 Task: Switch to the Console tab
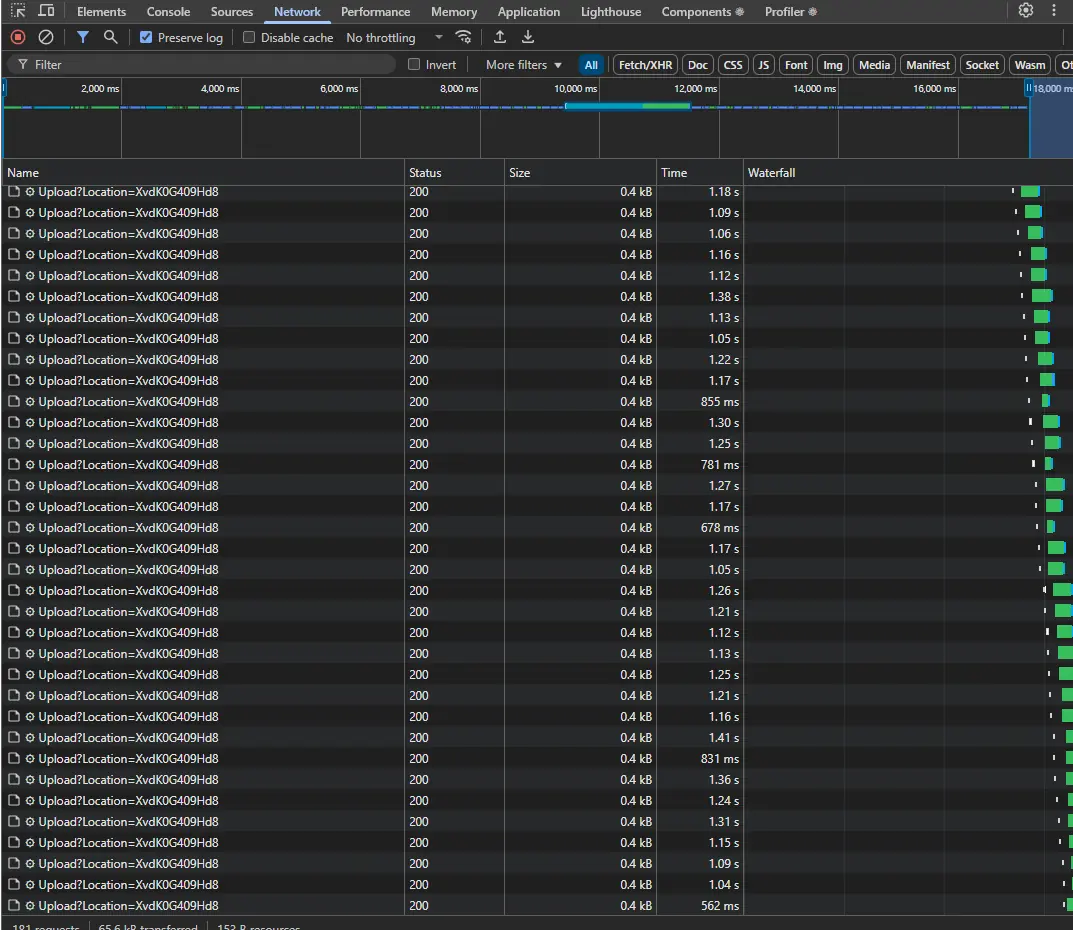[168, 11]
